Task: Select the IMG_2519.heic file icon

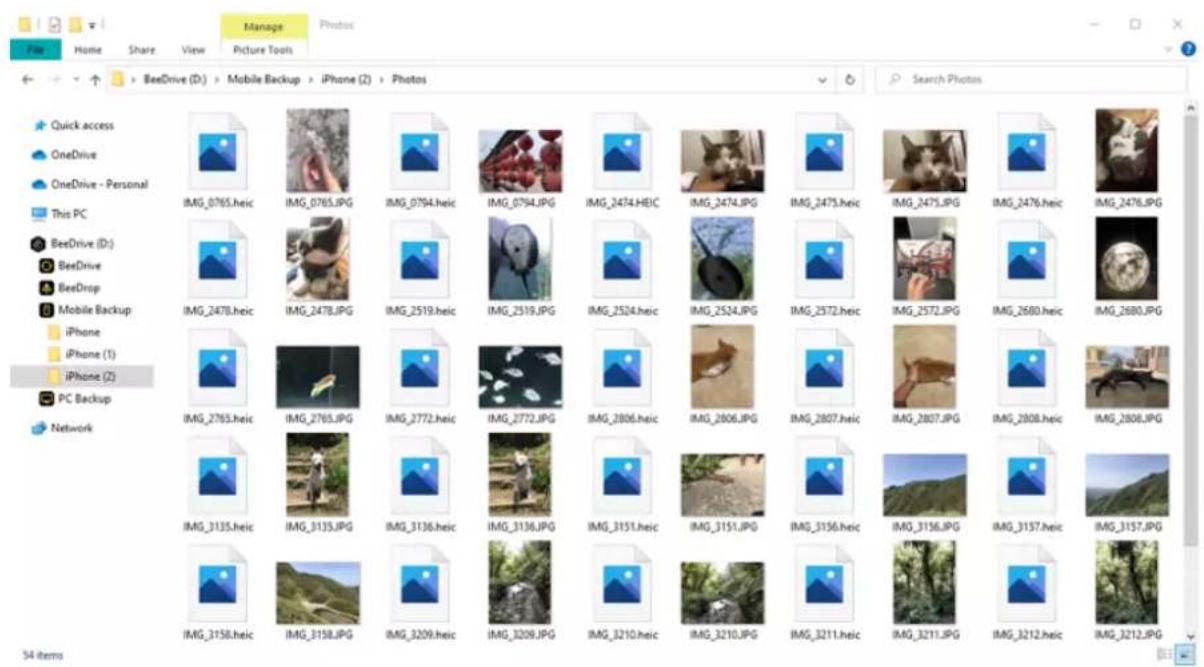Action: 419,260
